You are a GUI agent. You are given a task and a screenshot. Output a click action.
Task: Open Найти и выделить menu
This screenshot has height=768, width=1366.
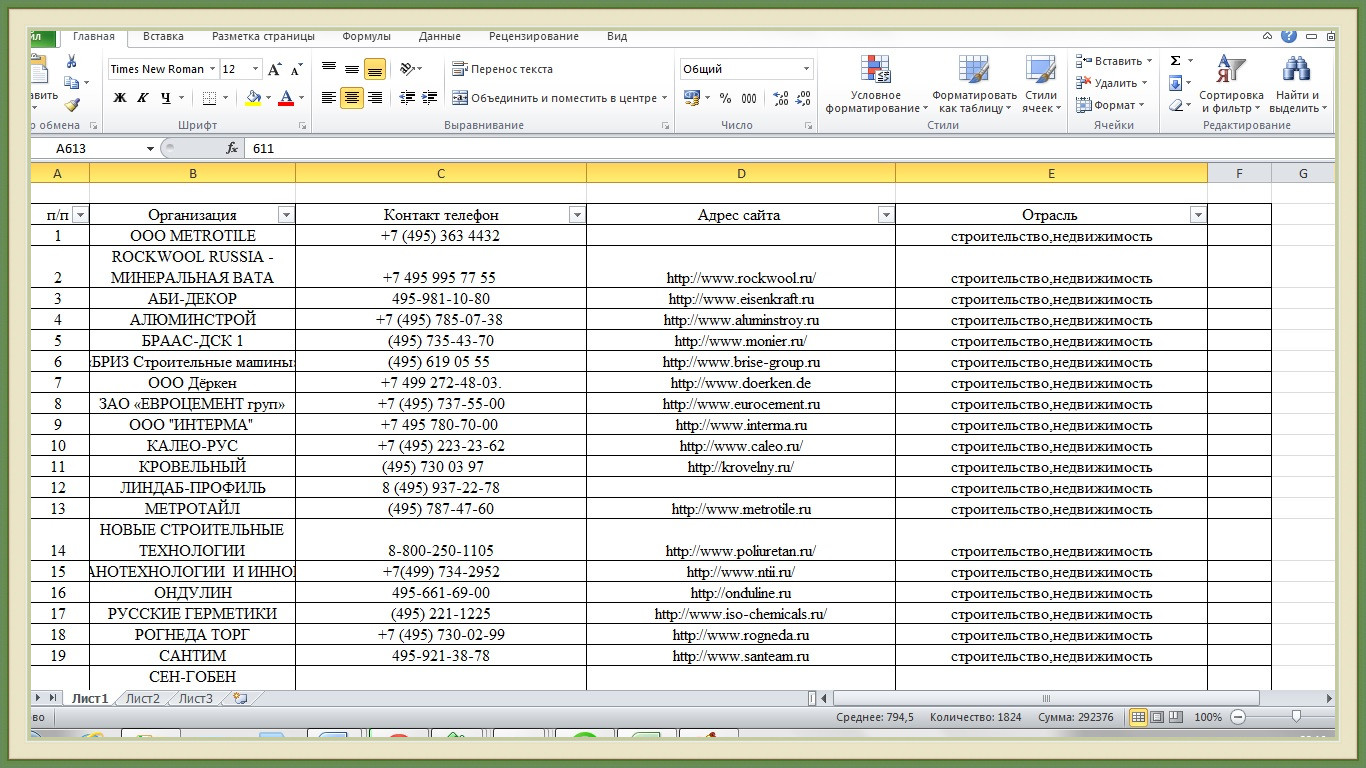[1296, 84]
